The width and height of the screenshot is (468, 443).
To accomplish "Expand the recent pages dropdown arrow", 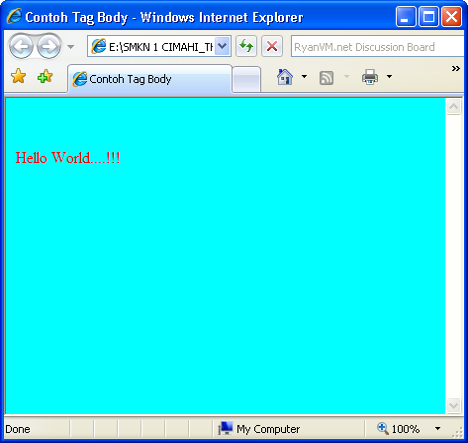I will click(71, 47).
